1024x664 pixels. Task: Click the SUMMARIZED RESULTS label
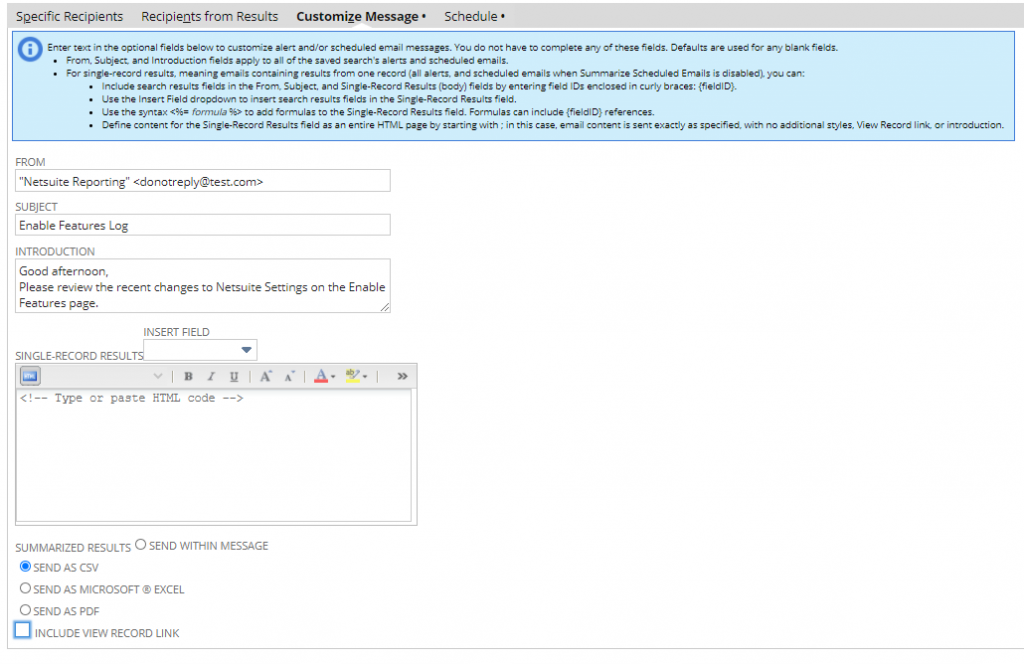click(73, 548)
